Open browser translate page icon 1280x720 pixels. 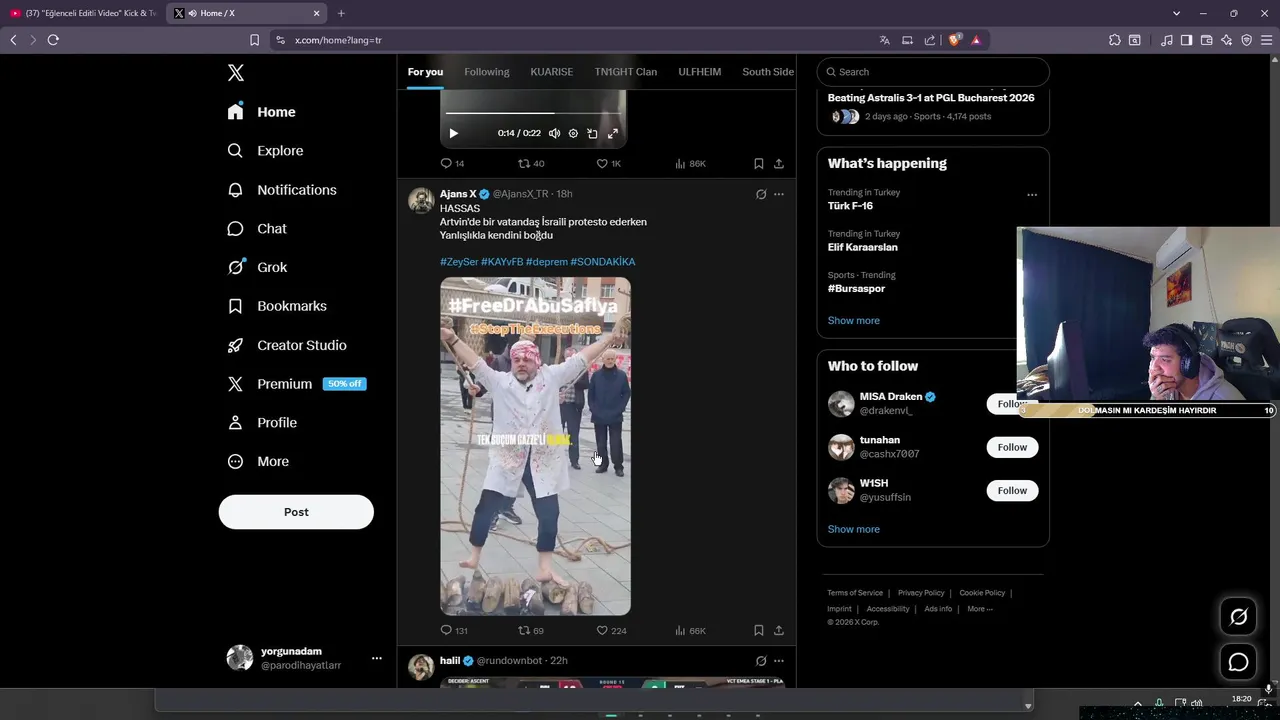tap(884, 40)
